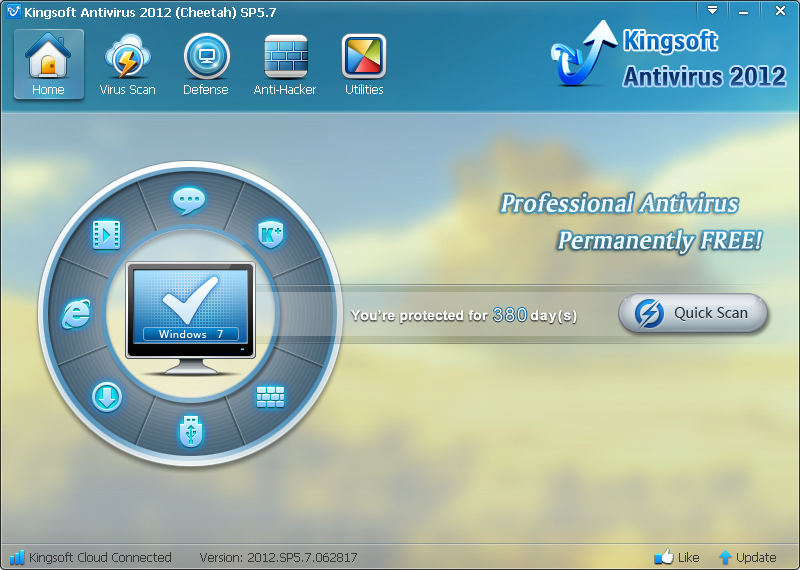
Task: Click the download arrow protection icon
Action: (107, 397)
